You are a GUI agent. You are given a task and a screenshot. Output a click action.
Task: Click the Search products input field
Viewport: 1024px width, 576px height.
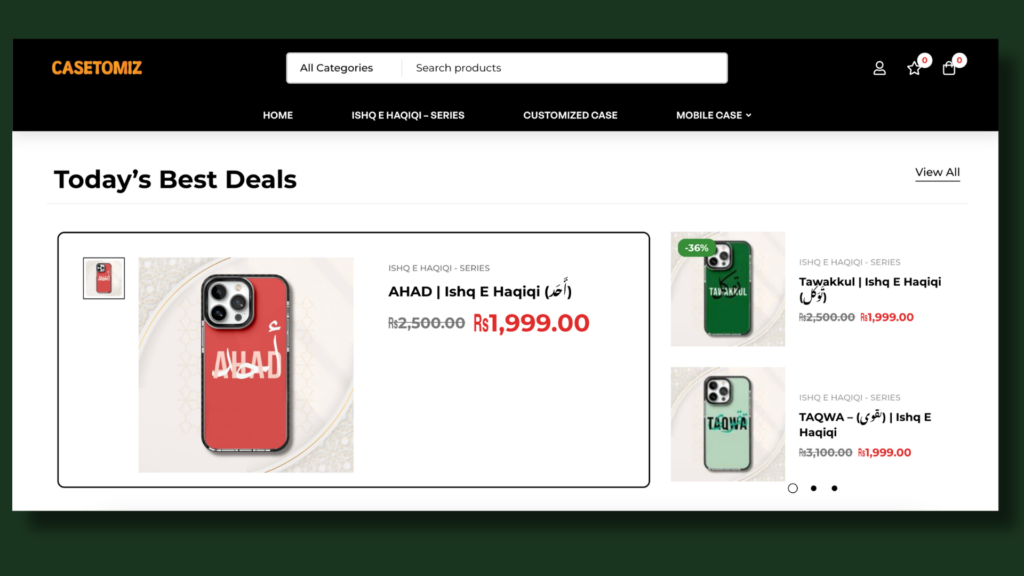click(x=564, y=68)
